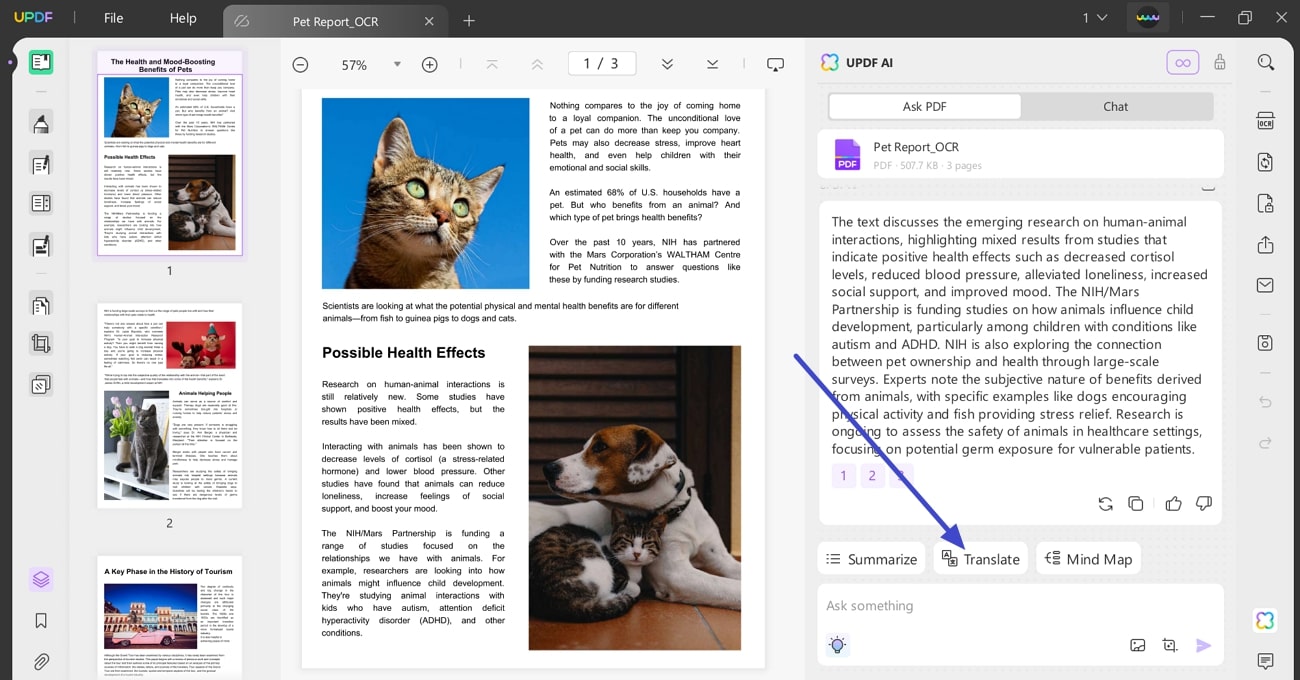Open the Share panel
This screenshot has height=680, width=1300.
(x=1265, y=245)
